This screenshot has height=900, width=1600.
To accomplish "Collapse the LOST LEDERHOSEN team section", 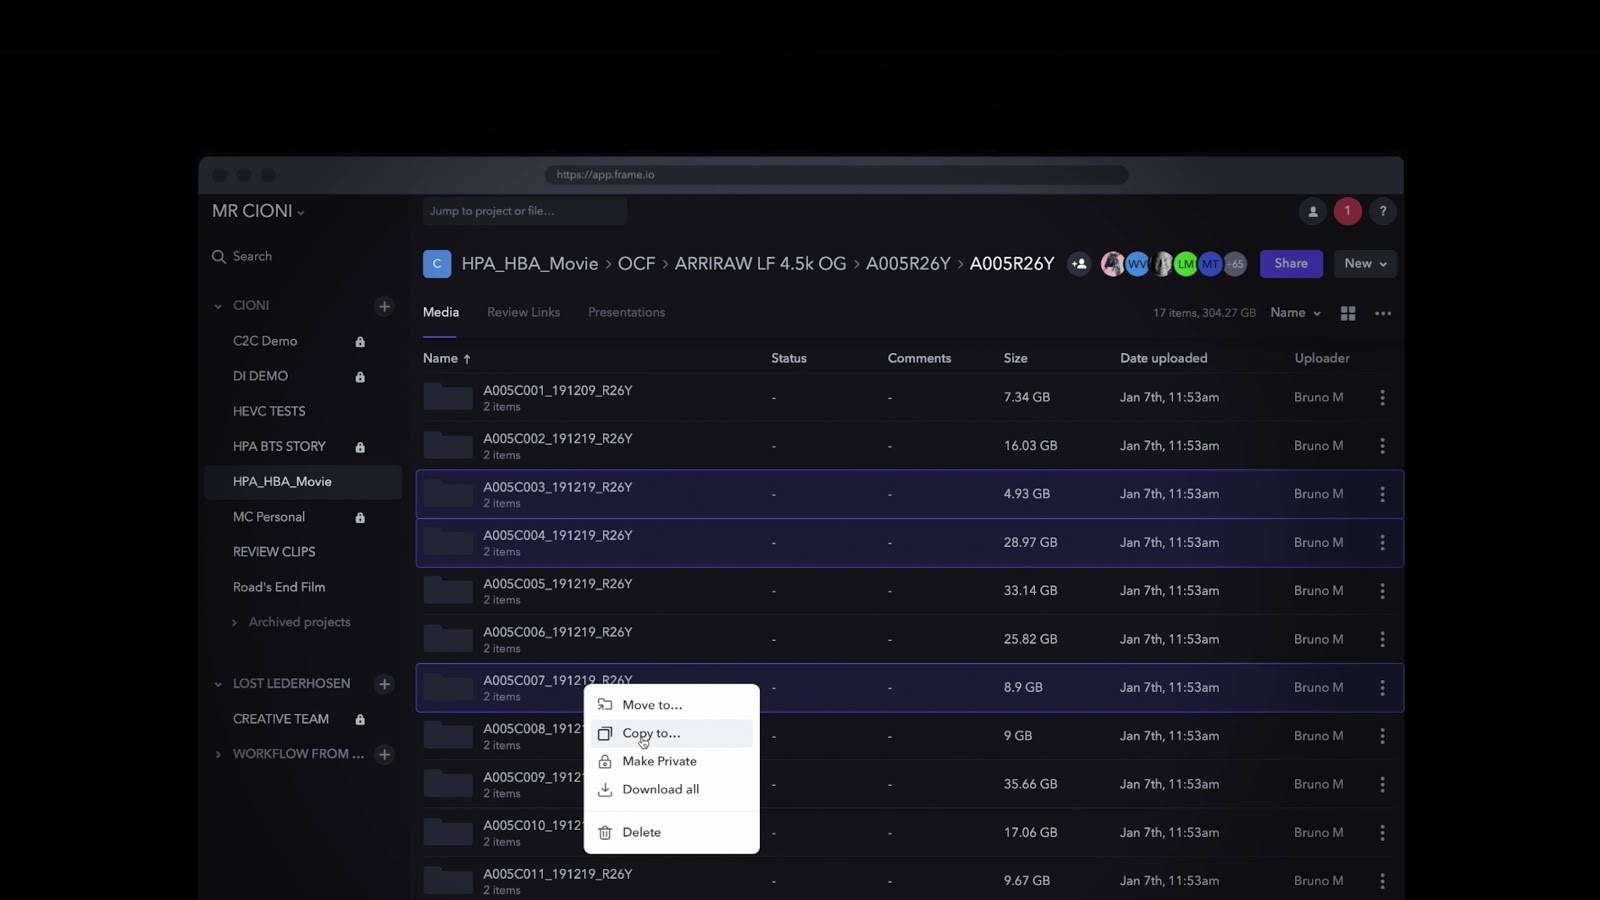I will click(218, 684).
